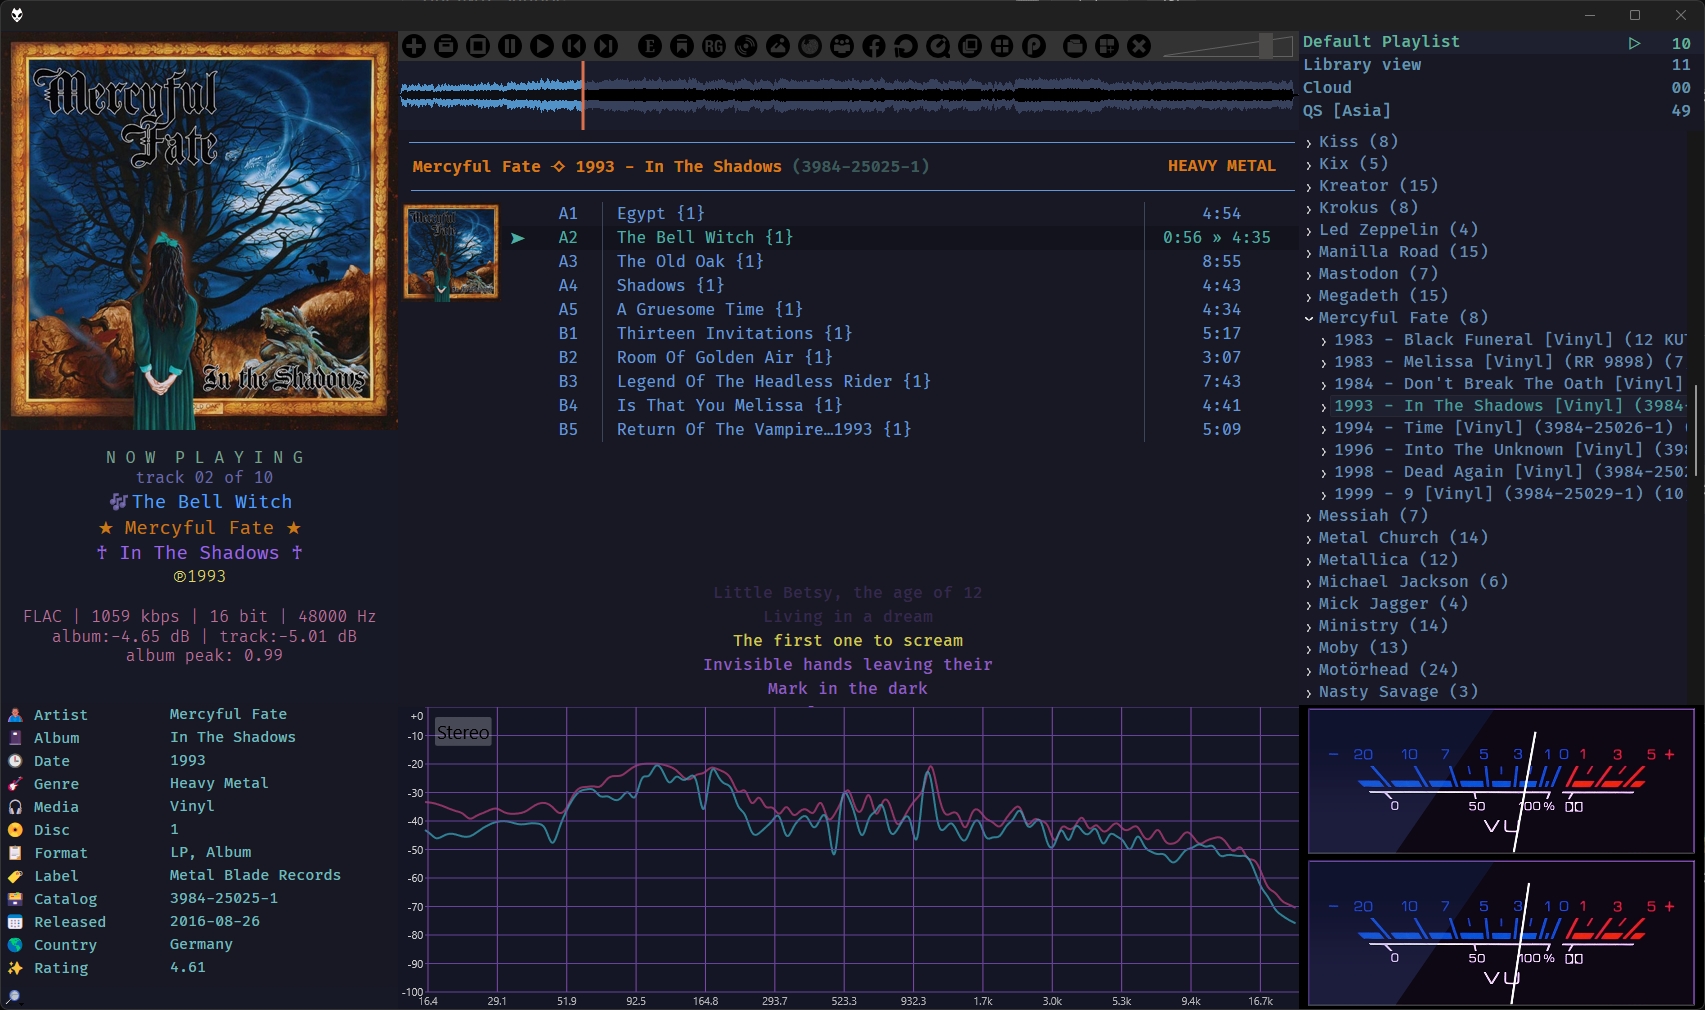This screenshot has width=1705, height=1010.
Task: Click the RG ReplayGain toolbar icon
Action: click(x=714, y=46)
